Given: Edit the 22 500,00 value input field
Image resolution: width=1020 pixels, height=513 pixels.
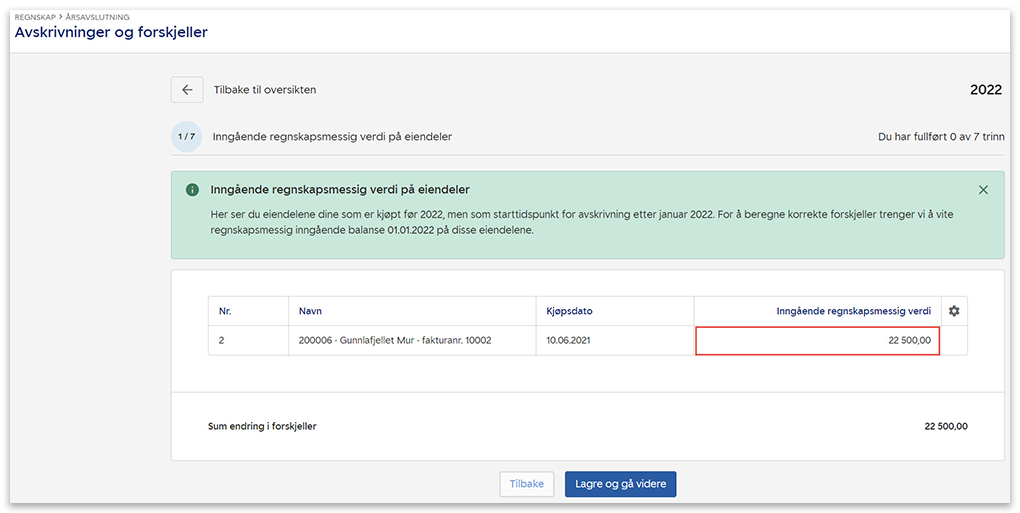Looking at the screenshot, I should 817,341.
